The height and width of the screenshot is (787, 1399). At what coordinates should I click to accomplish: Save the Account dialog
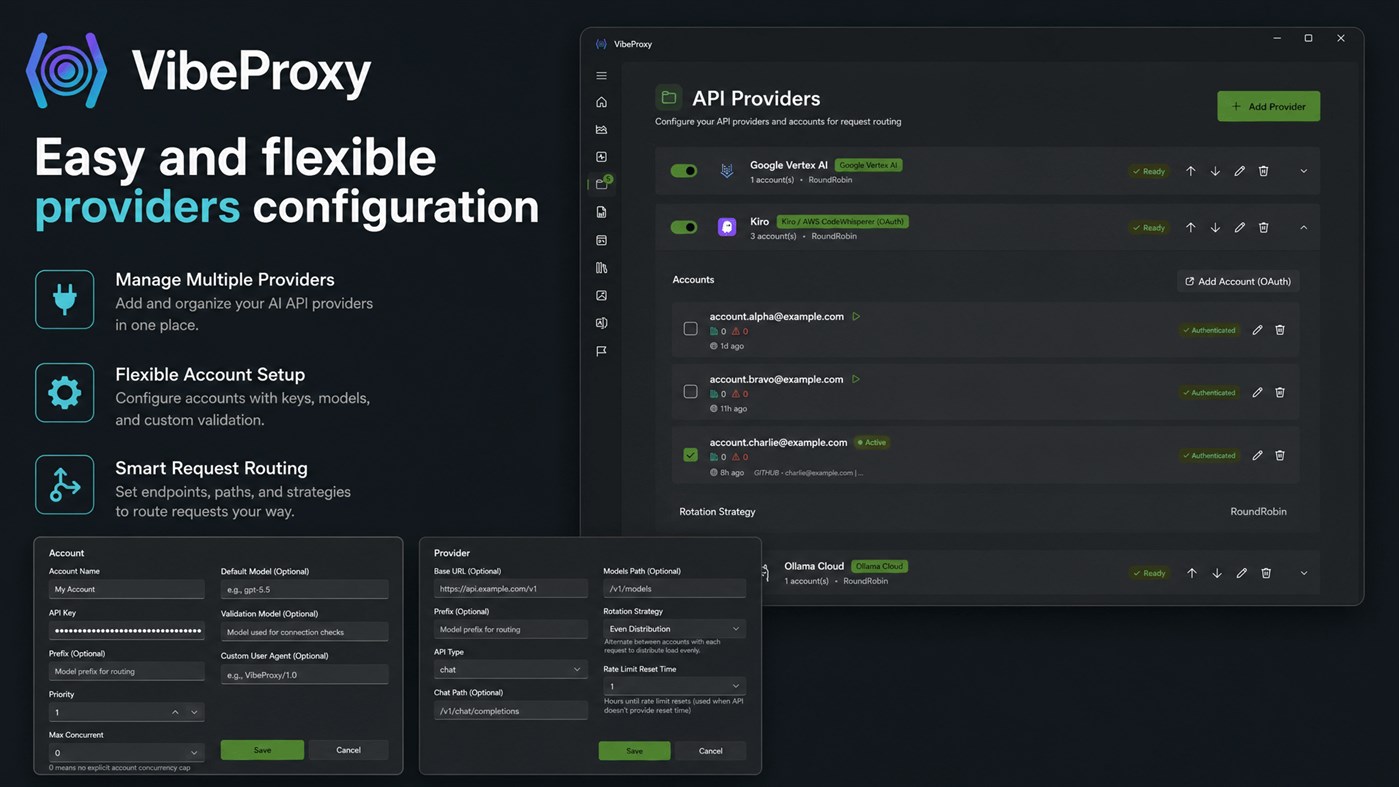(262, 750)
